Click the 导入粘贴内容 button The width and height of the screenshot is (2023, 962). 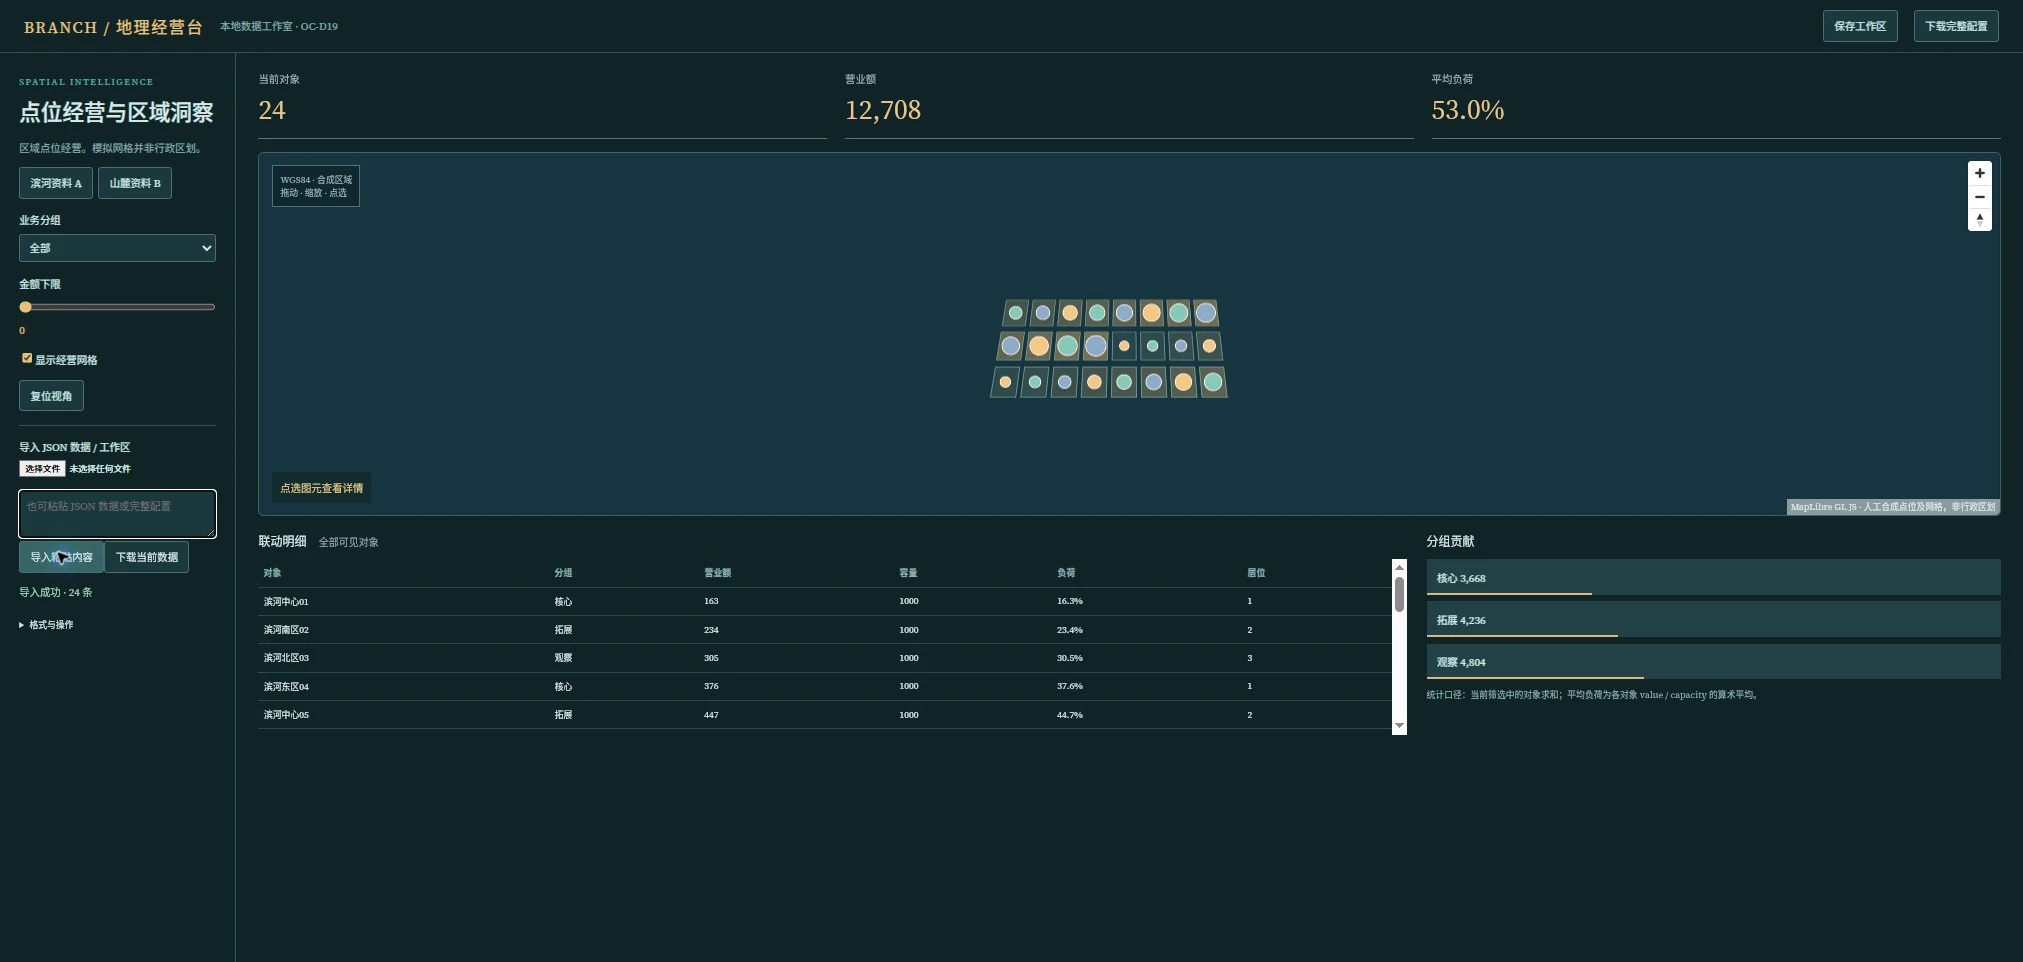(61, 557)
